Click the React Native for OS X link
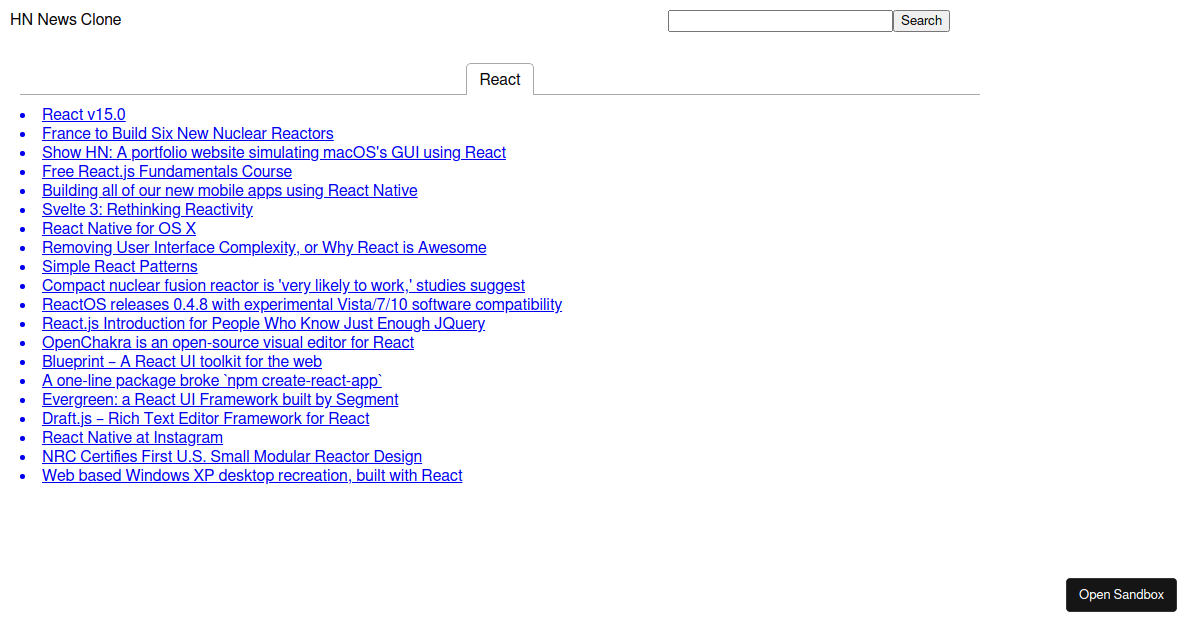The width and height of the screenshot is (1200, 630). (119, 229)
